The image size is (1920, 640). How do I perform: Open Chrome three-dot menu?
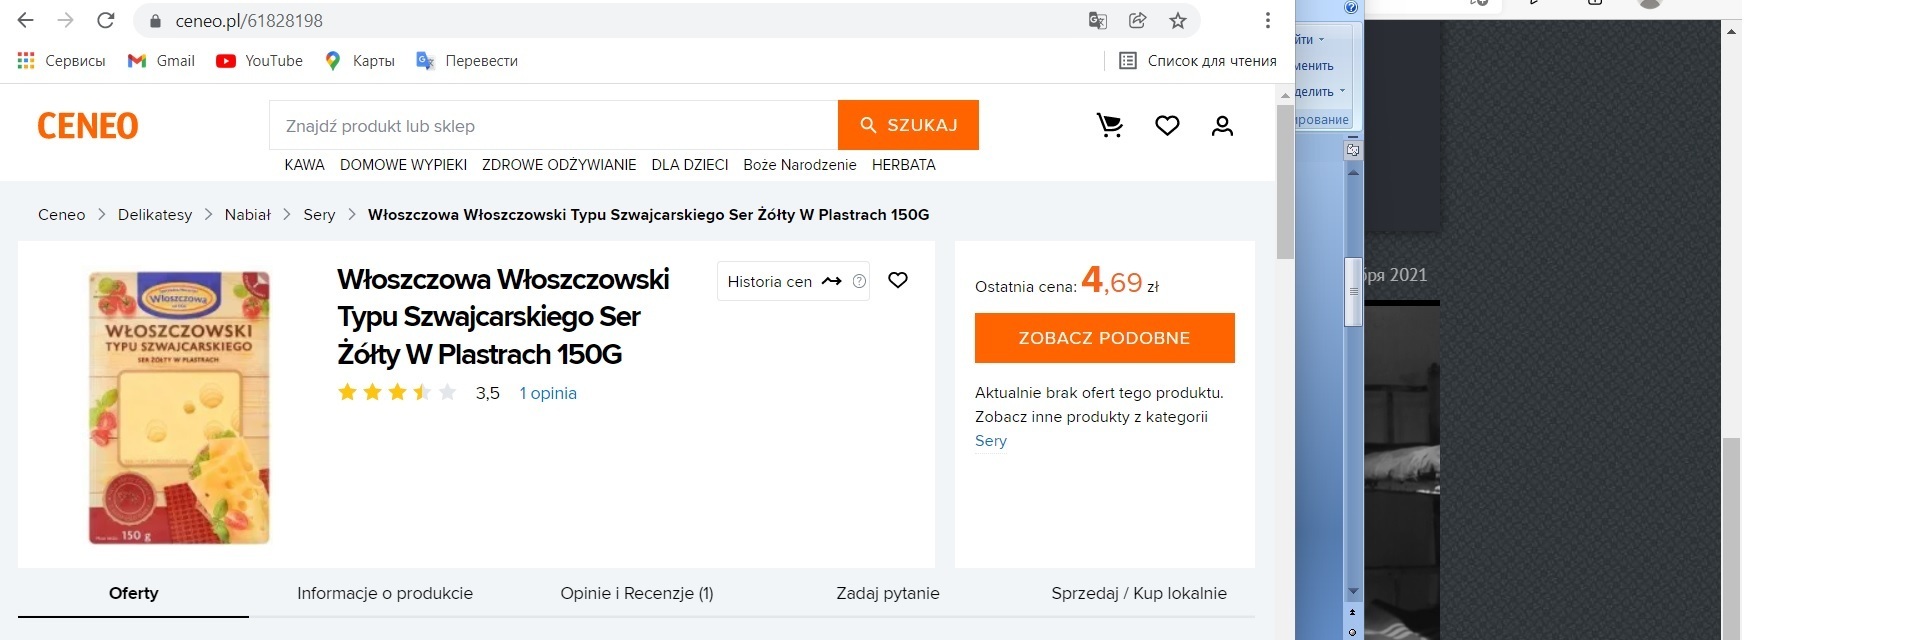click(1267, 21)
